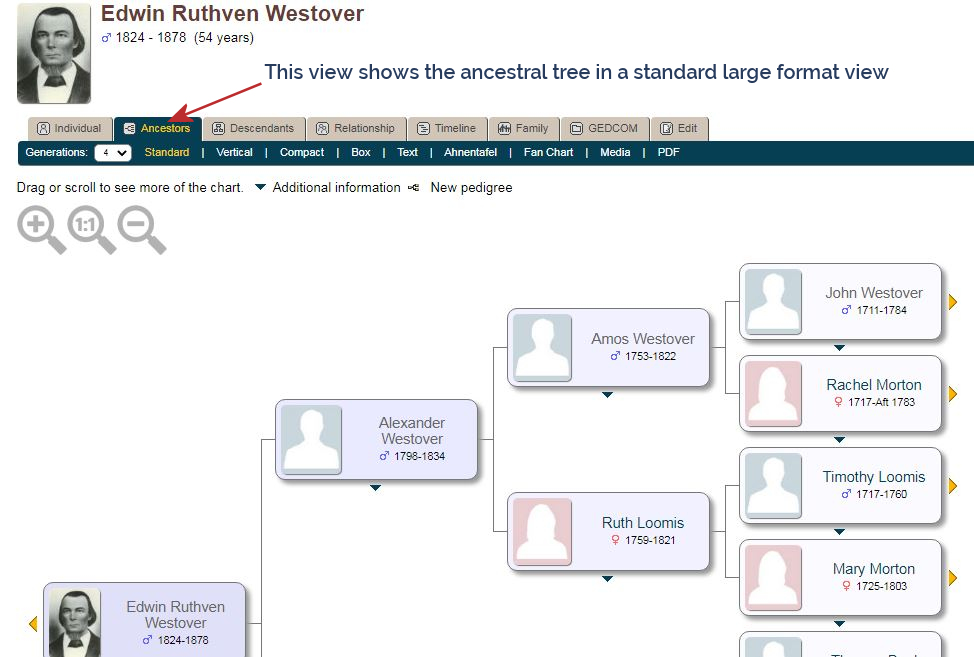974x657 pixels.
Task: Expand Additional information section
Action: [329, 188]
